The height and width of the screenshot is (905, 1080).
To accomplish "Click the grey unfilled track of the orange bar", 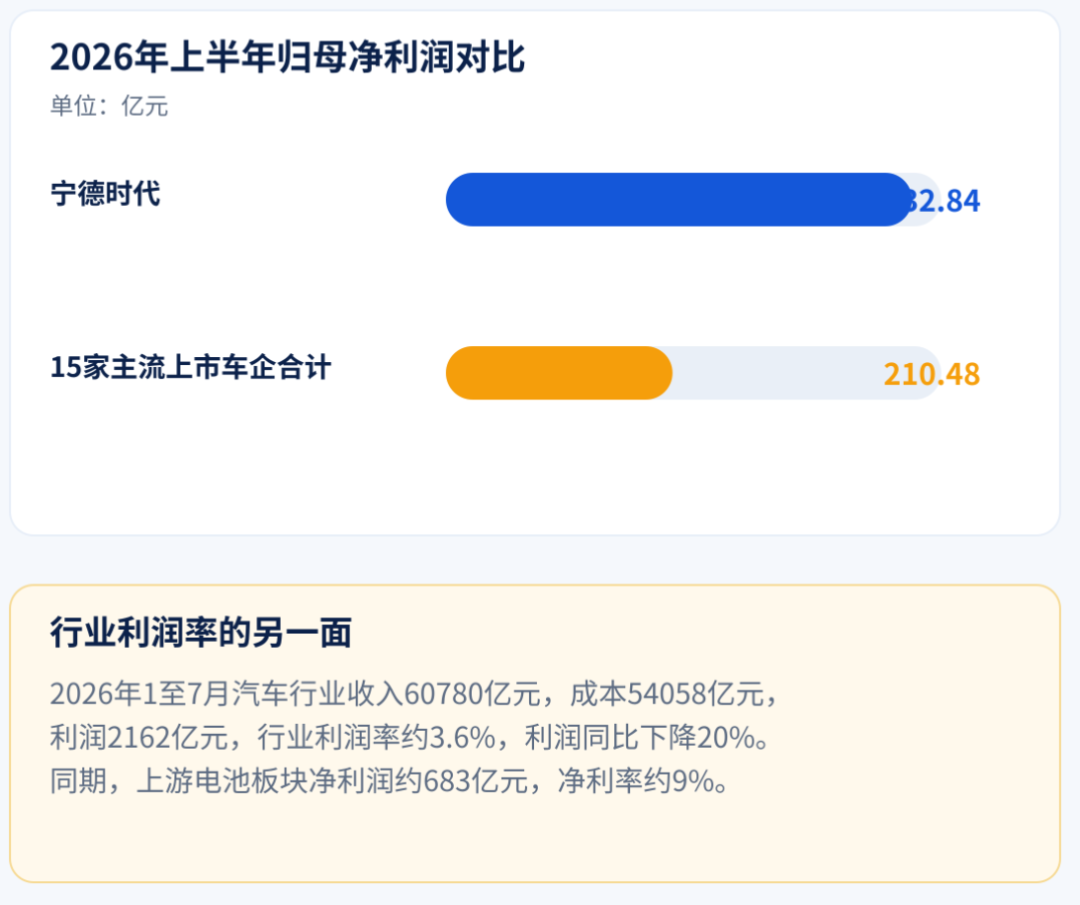I will (x=775, y=373).
